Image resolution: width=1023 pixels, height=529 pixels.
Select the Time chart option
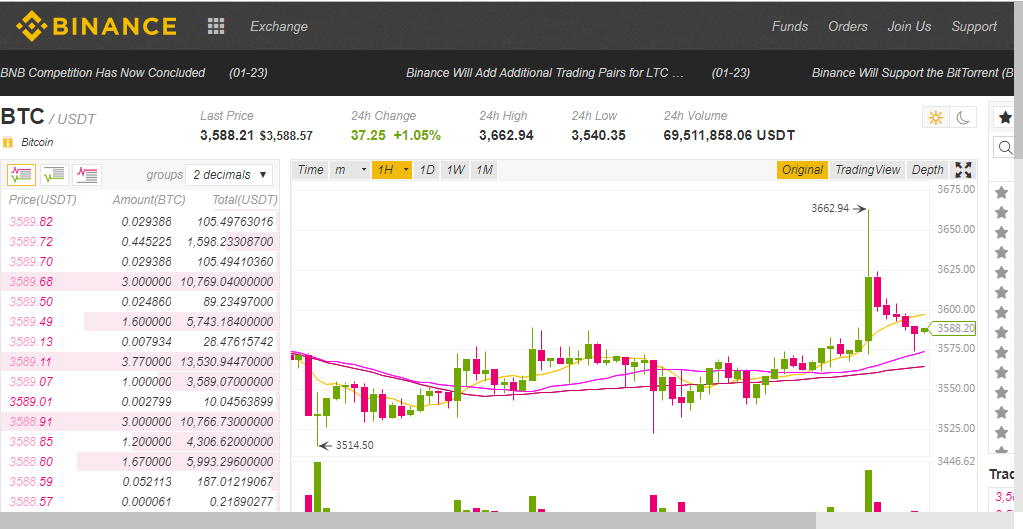(310, 170)
